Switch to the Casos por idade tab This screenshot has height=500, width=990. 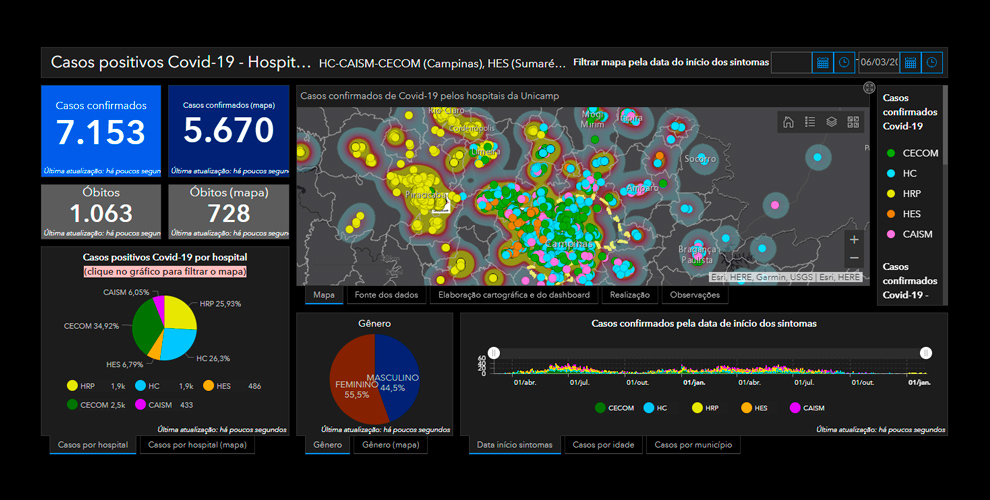tap(602, 445)
